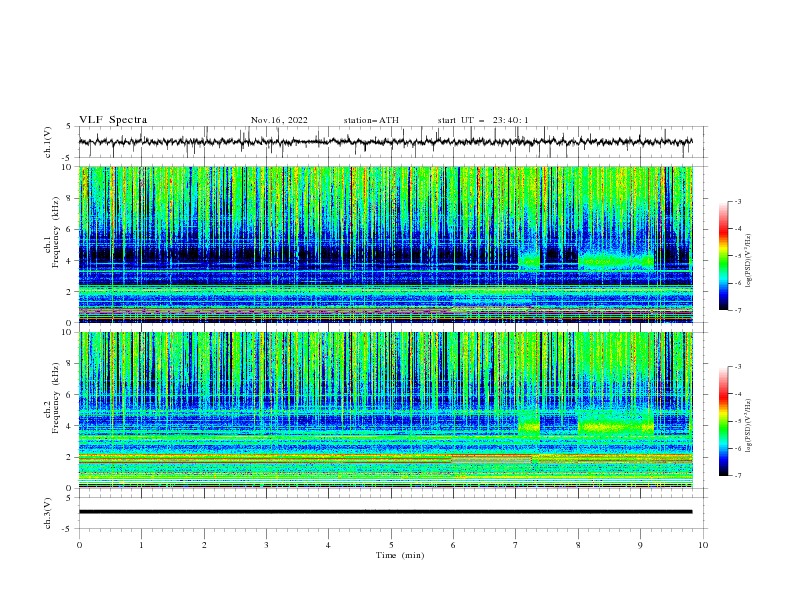This screenshot has width=792, height=612.
Task: Click the ch.1 spectrogram color scale bar
Action: click(723, 256)
